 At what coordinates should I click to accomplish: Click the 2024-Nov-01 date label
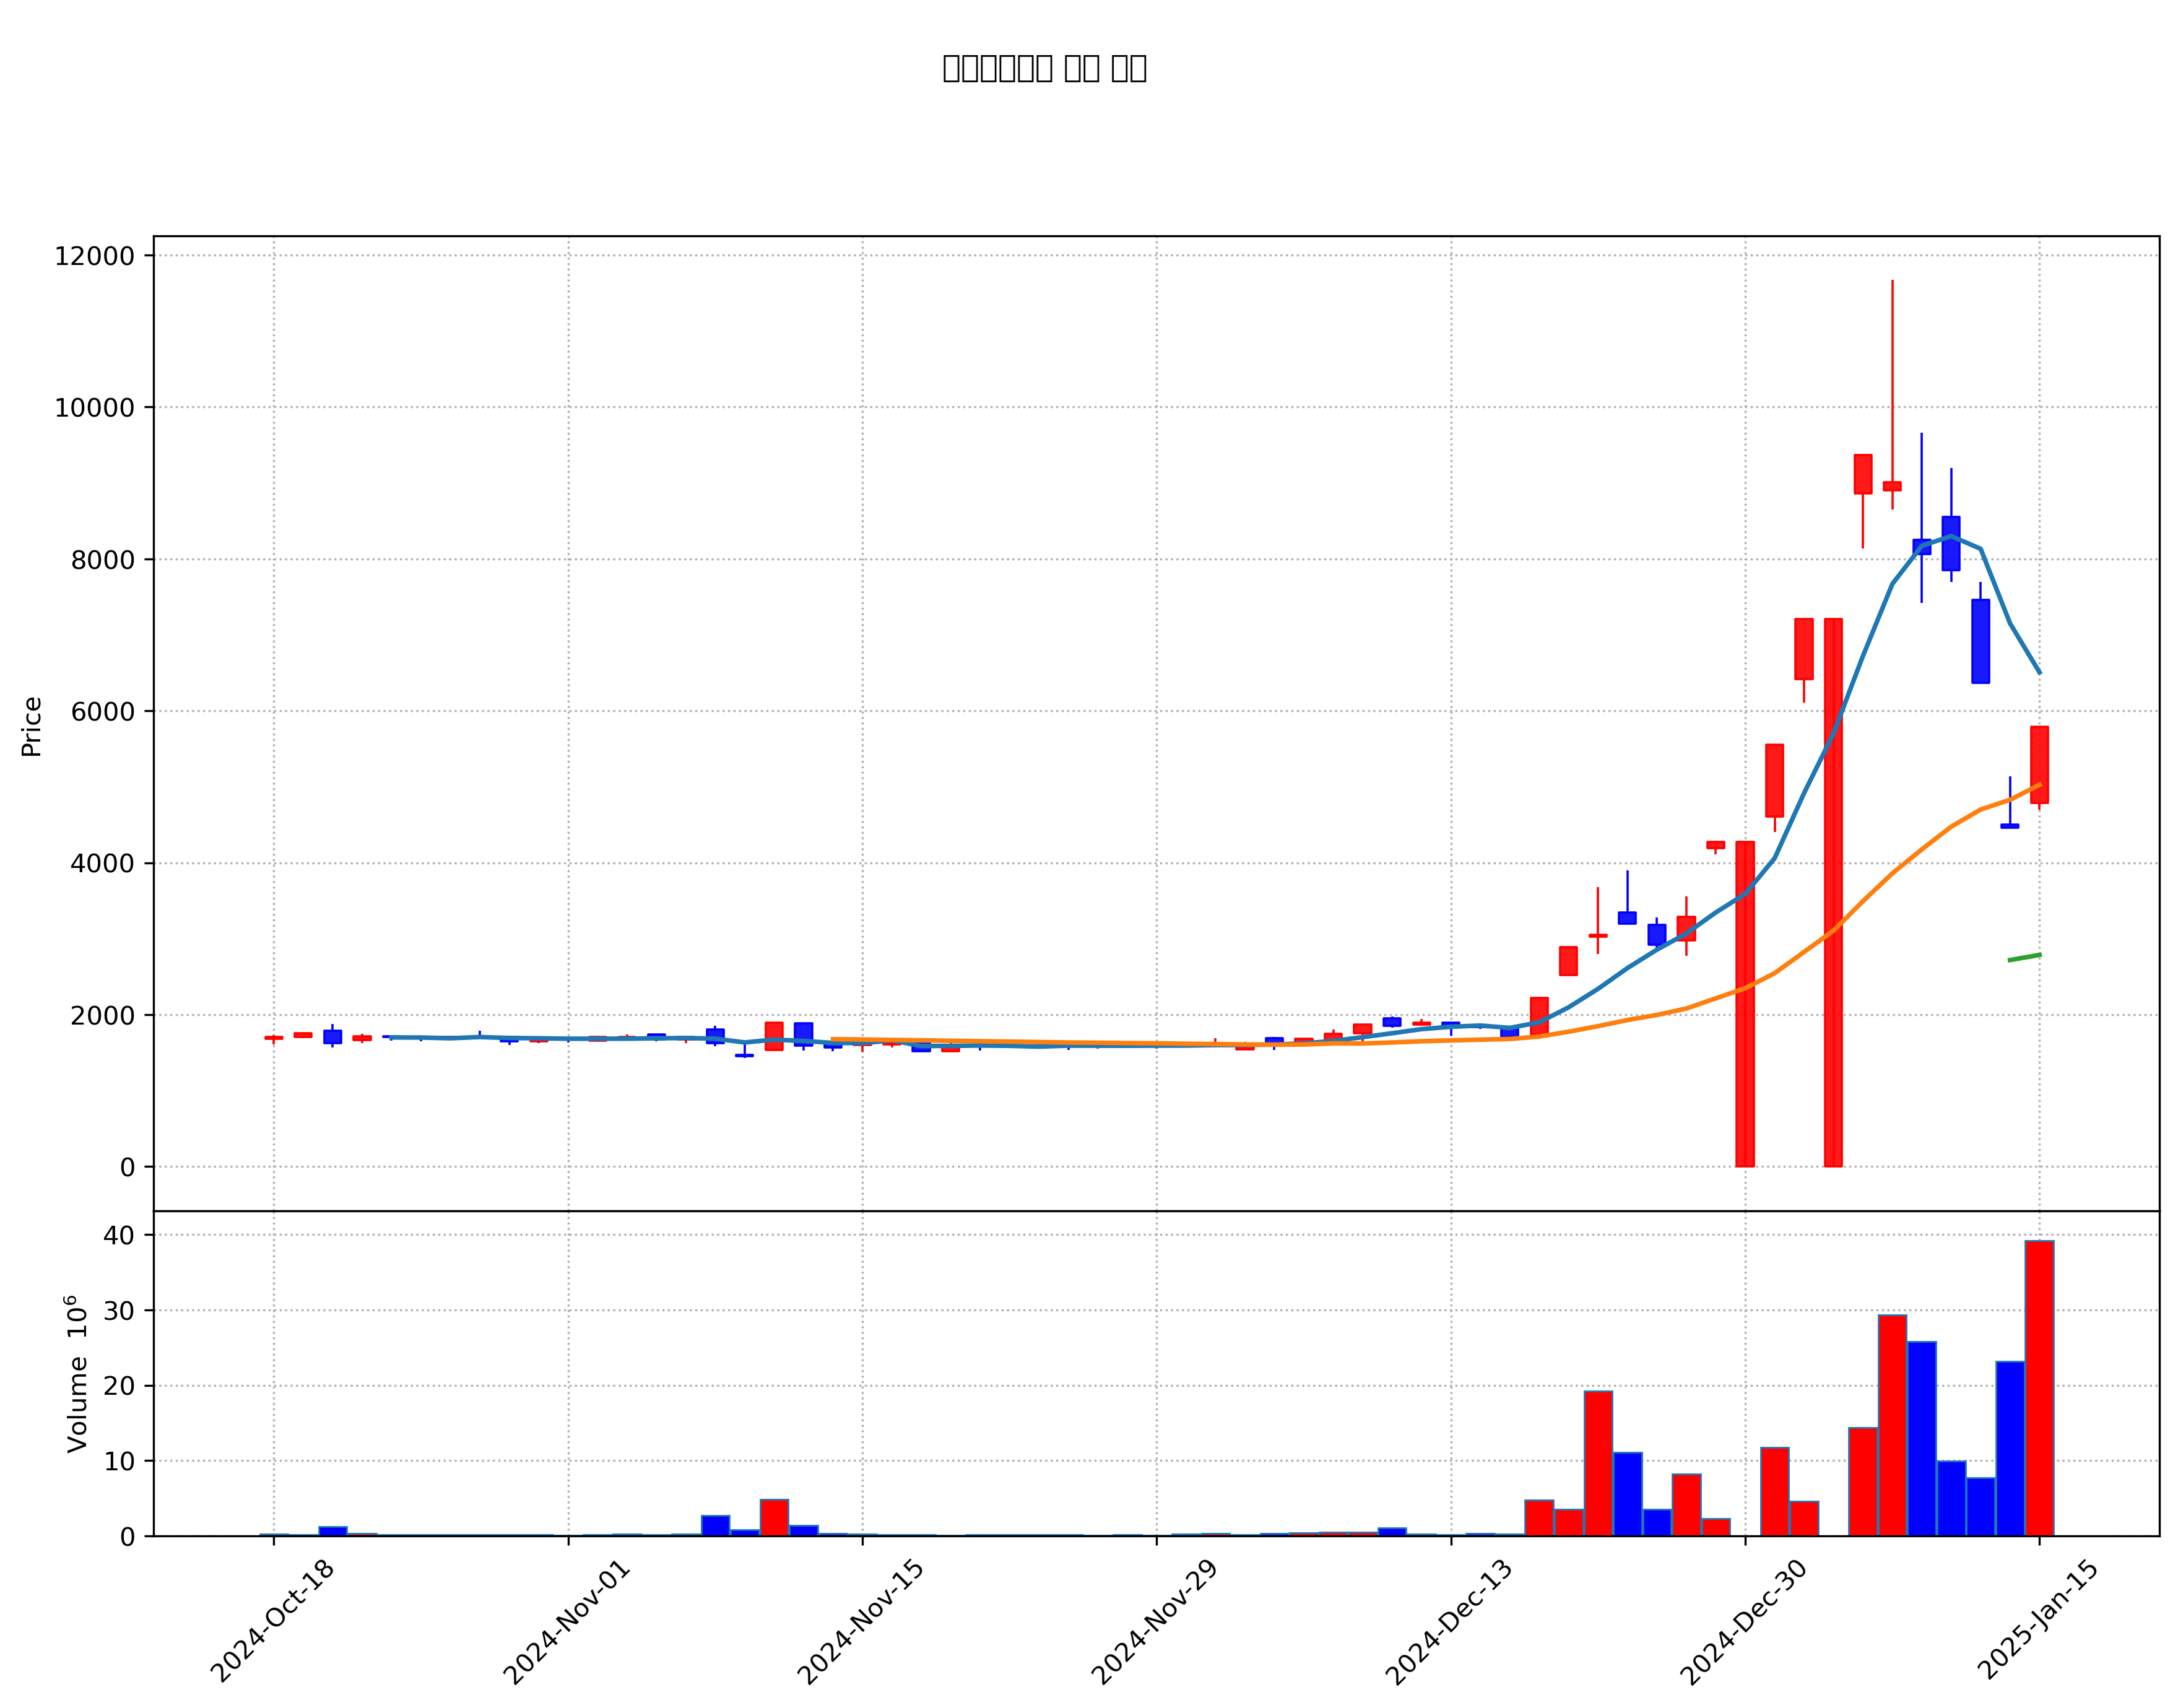click(x=566, y=1621)
